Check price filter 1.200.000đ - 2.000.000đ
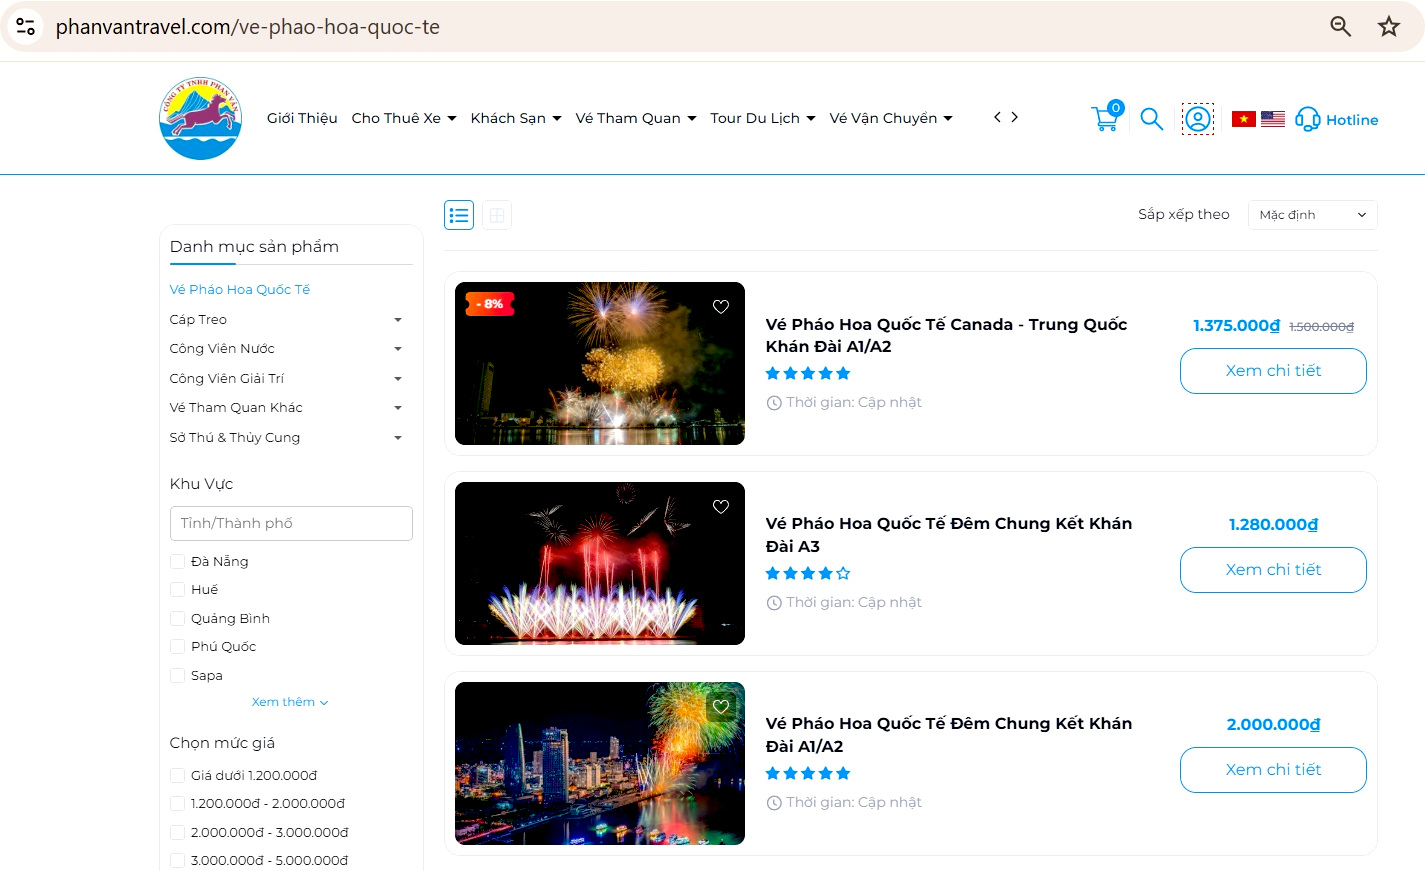Screen dimensions: 1425x871 coord(177,804)
